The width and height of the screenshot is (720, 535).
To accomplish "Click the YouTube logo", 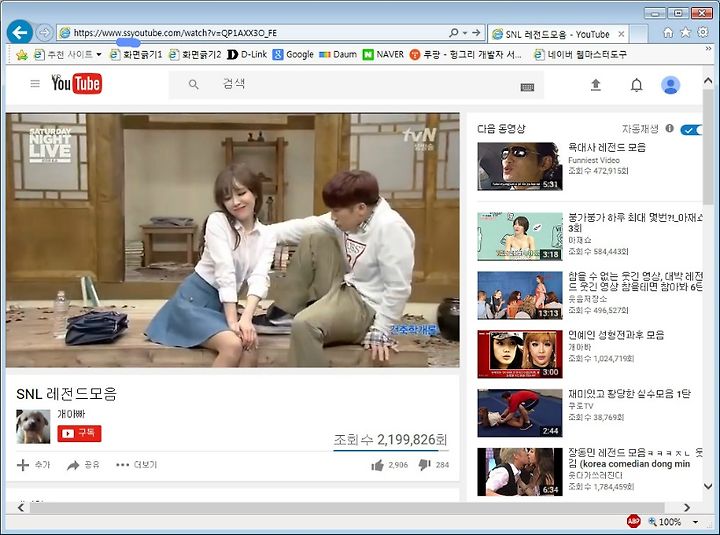I will click(76, 83).
